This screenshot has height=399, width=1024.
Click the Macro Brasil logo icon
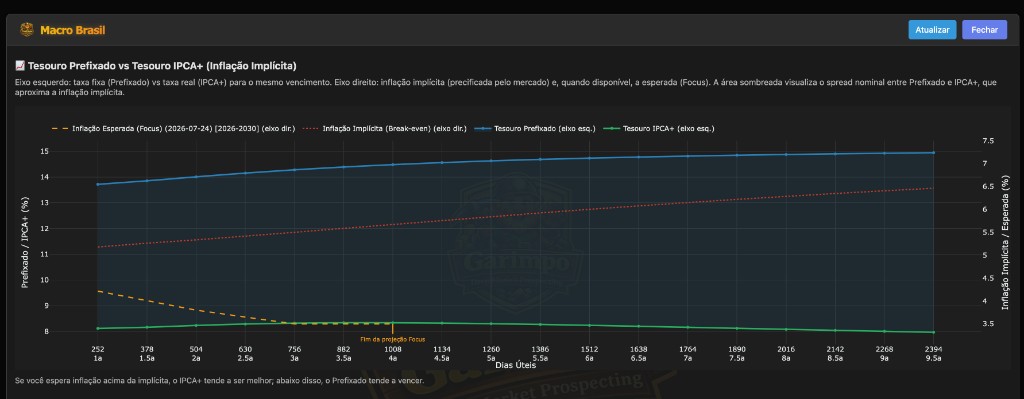27,30
